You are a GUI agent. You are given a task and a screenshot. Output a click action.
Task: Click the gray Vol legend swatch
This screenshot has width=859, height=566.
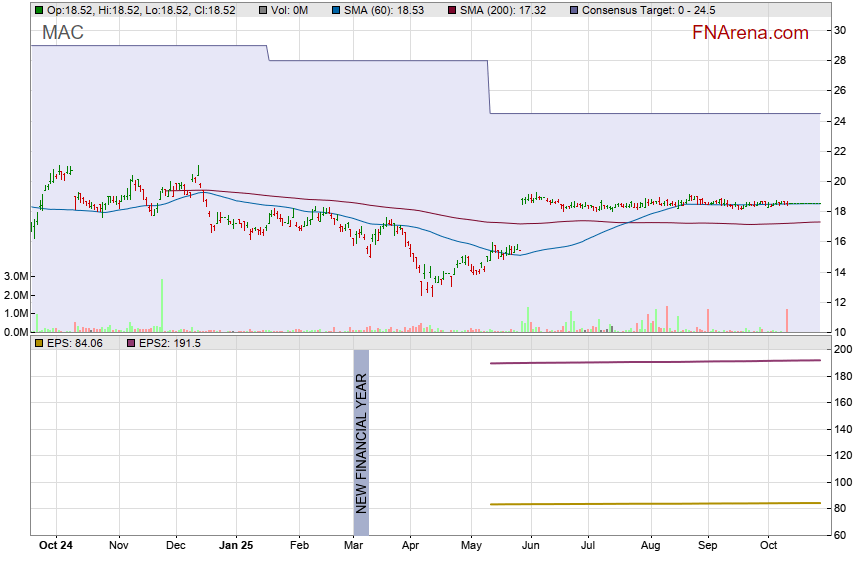coord(261,10)
